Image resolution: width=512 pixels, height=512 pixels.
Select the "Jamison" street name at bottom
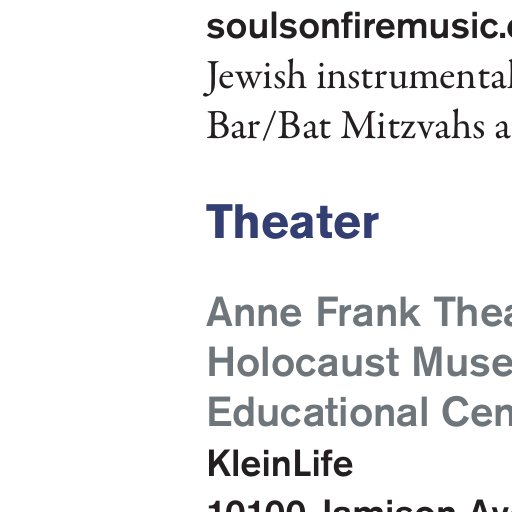[388, 507]
